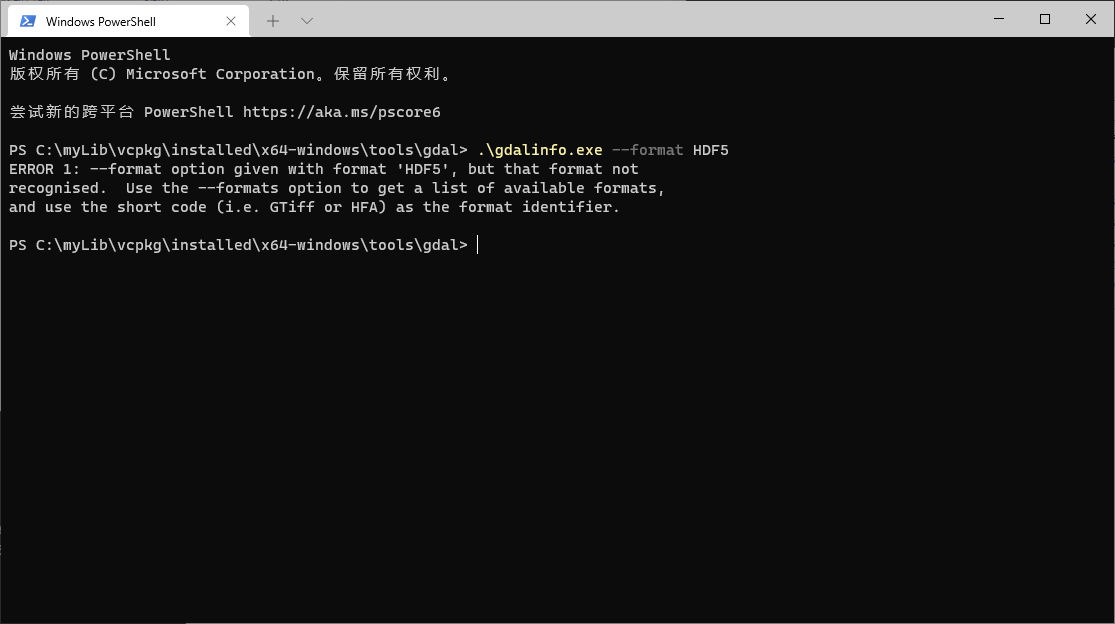Open a new tab with the plus icon
The height and width of the screenshot is (624, 1115).
pos(272,20)
